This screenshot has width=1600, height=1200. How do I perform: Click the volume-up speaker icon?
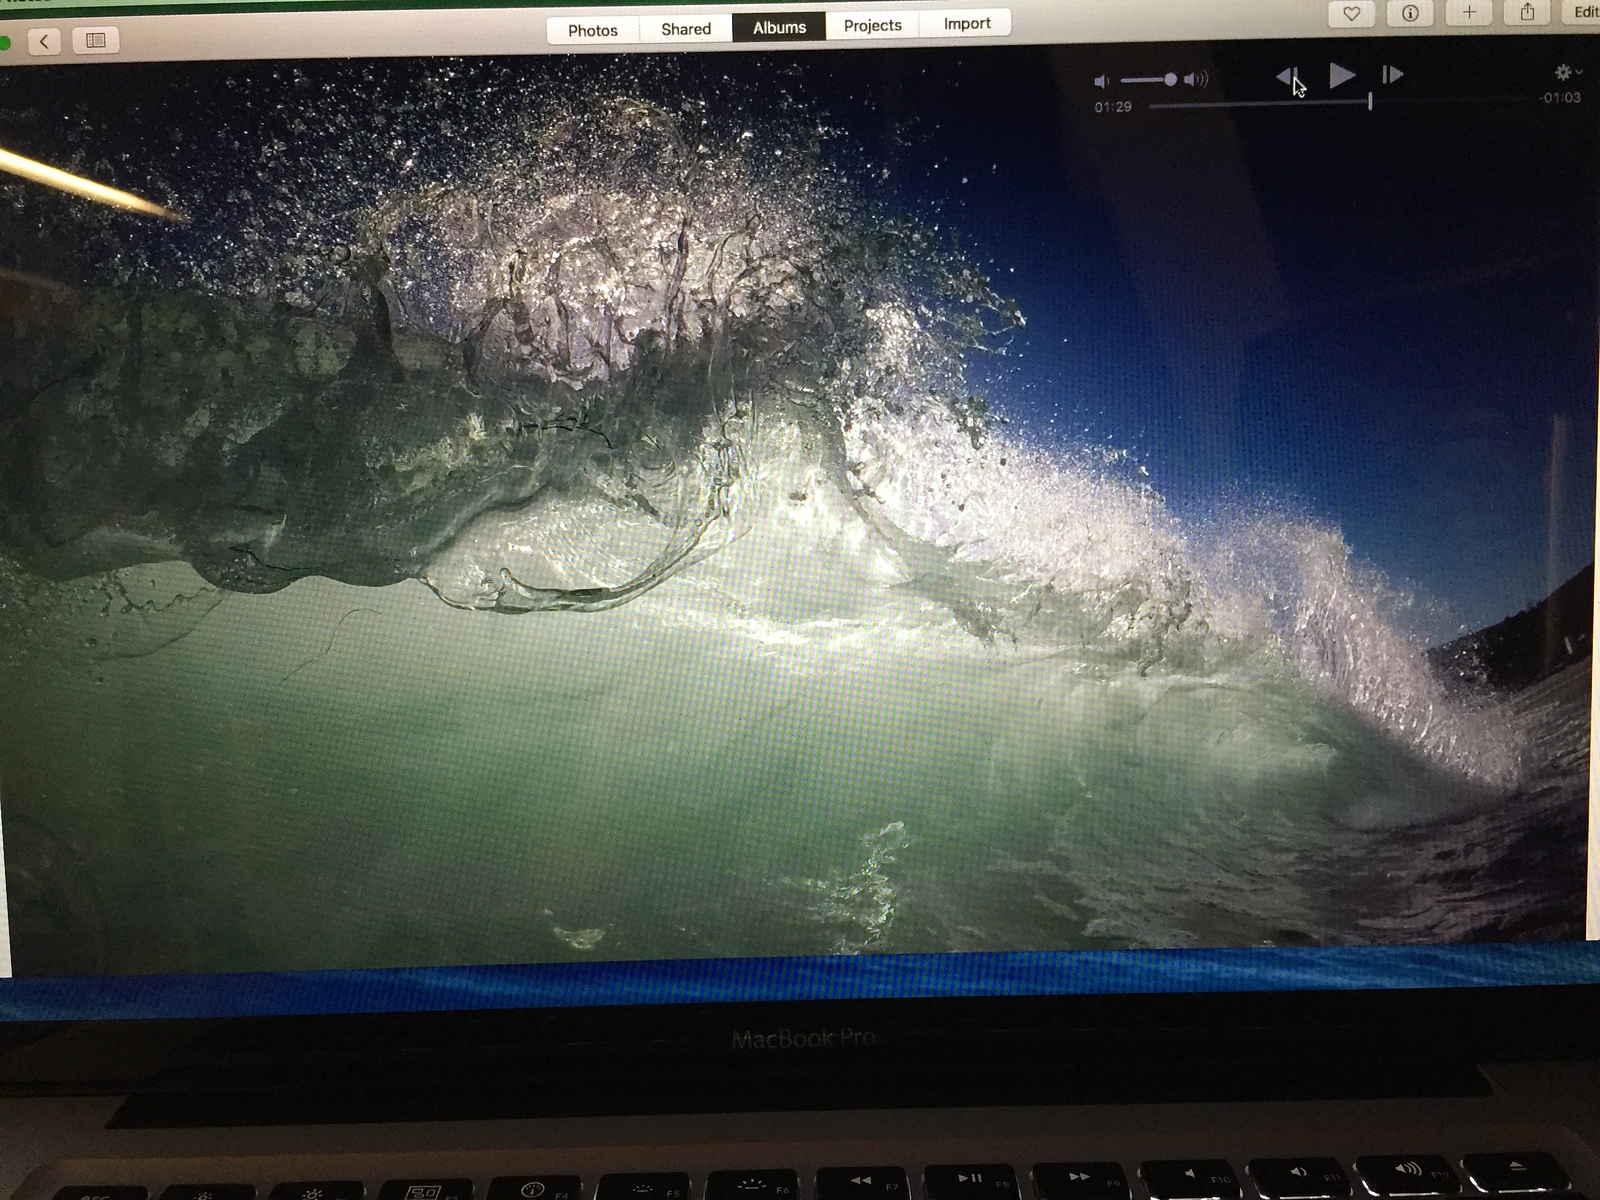click(1197, 79)
